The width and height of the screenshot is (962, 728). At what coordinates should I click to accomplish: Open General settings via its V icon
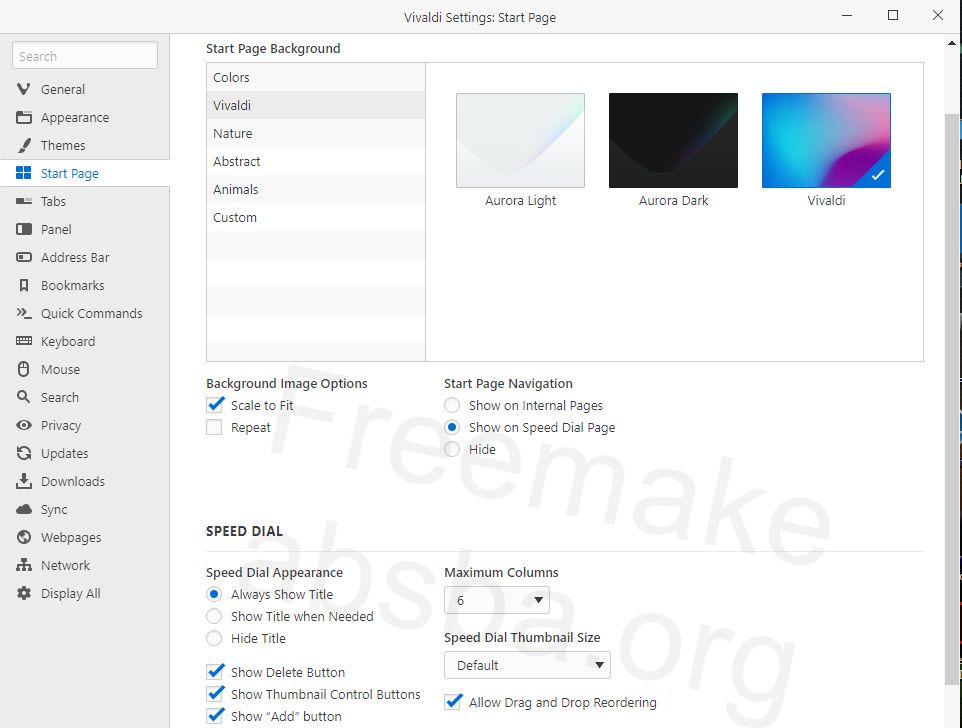[23, 89]
